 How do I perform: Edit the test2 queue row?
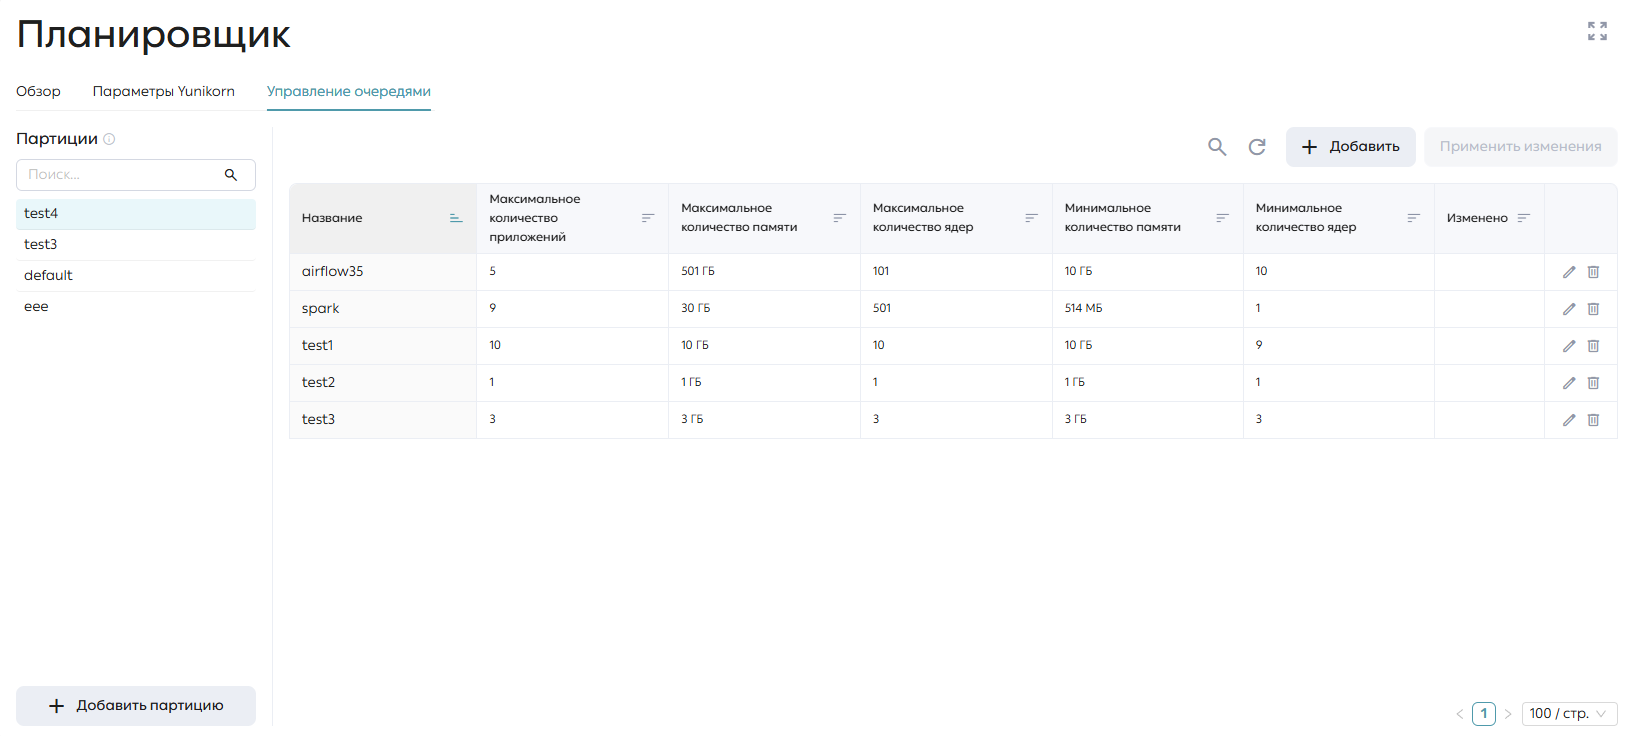1569,383
